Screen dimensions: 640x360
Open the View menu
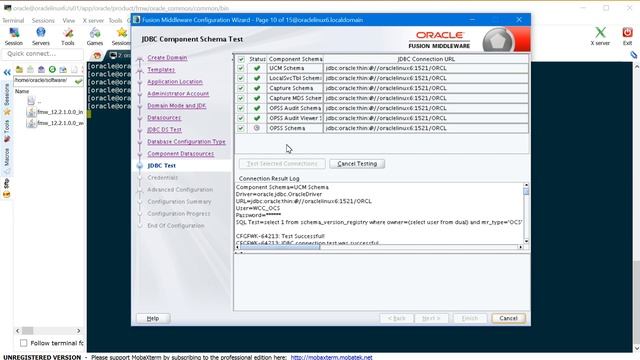coord(69,20)
